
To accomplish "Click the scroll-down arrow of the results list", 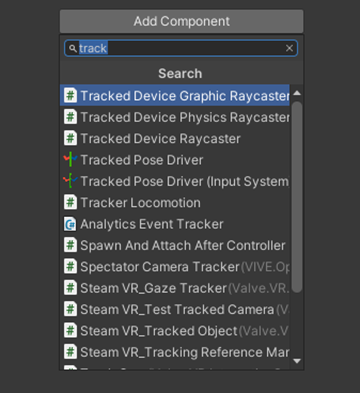I will coord(297,361).
